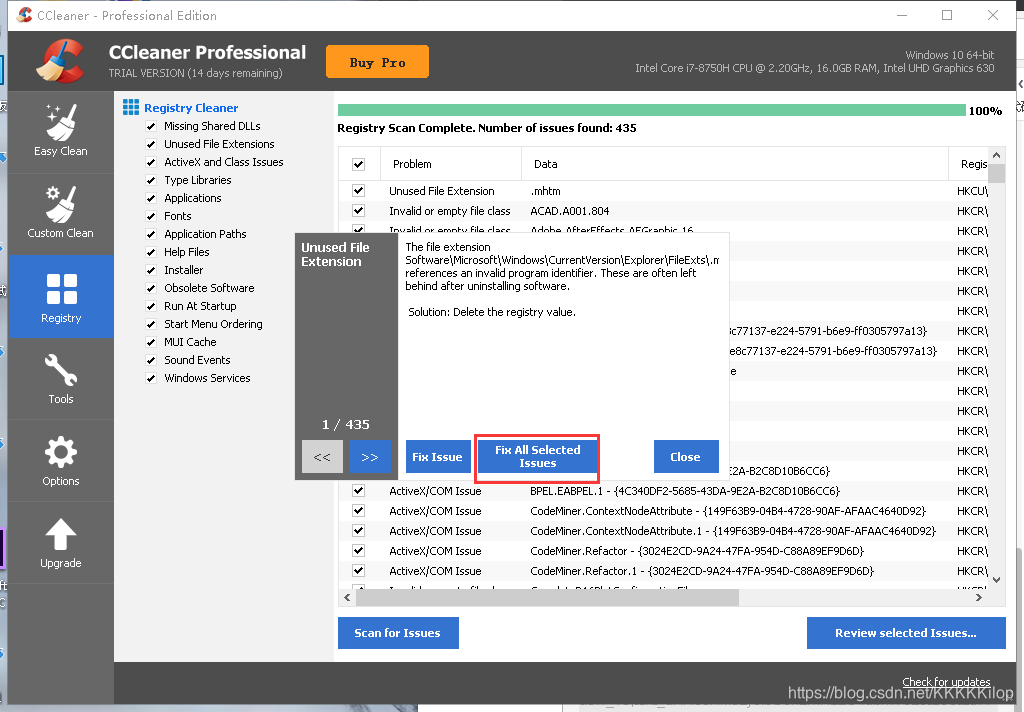Toggle Fonts checkbox

point(151,216)
